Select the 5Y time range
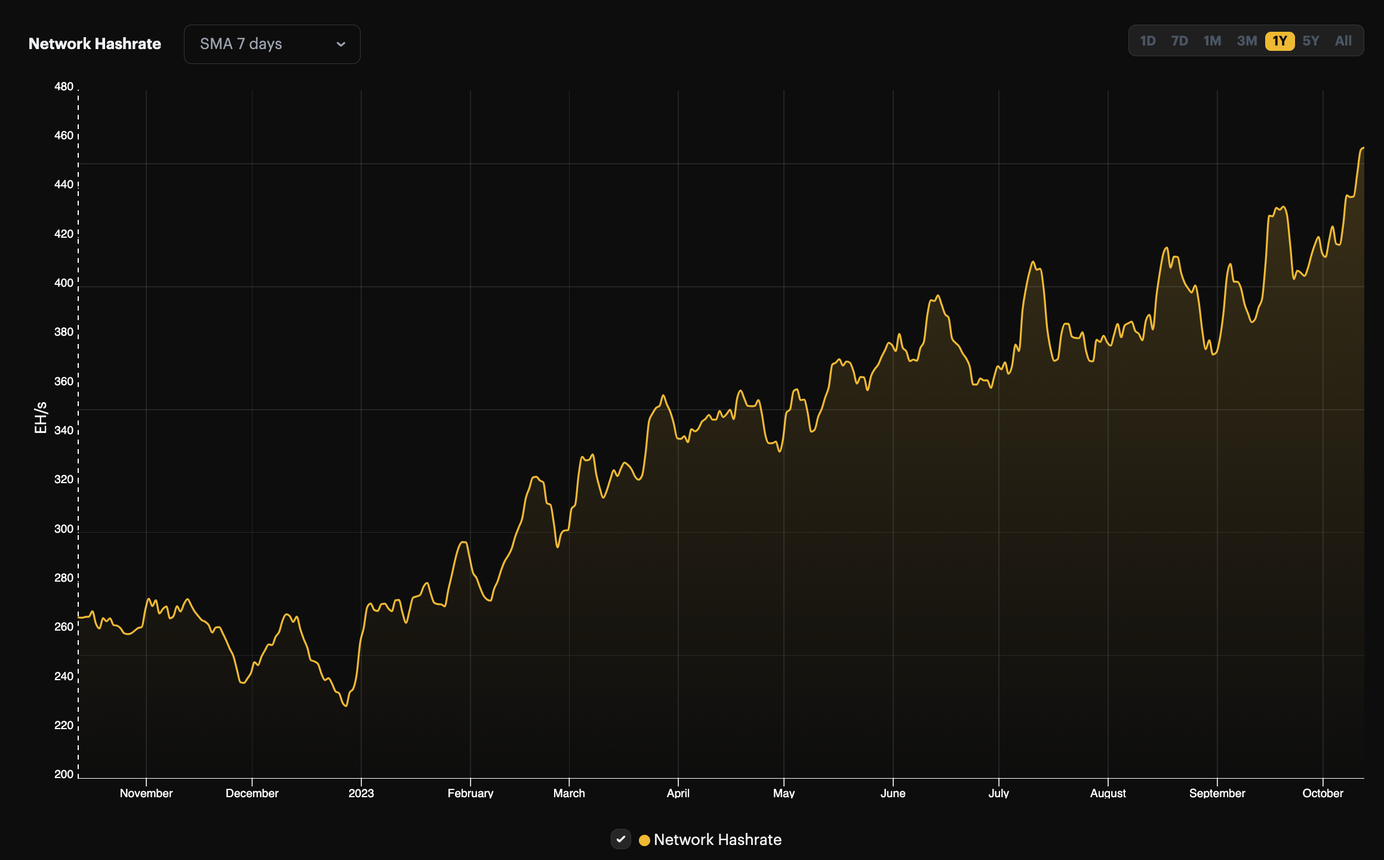The image size is (1384, 860). (1311, 41)
